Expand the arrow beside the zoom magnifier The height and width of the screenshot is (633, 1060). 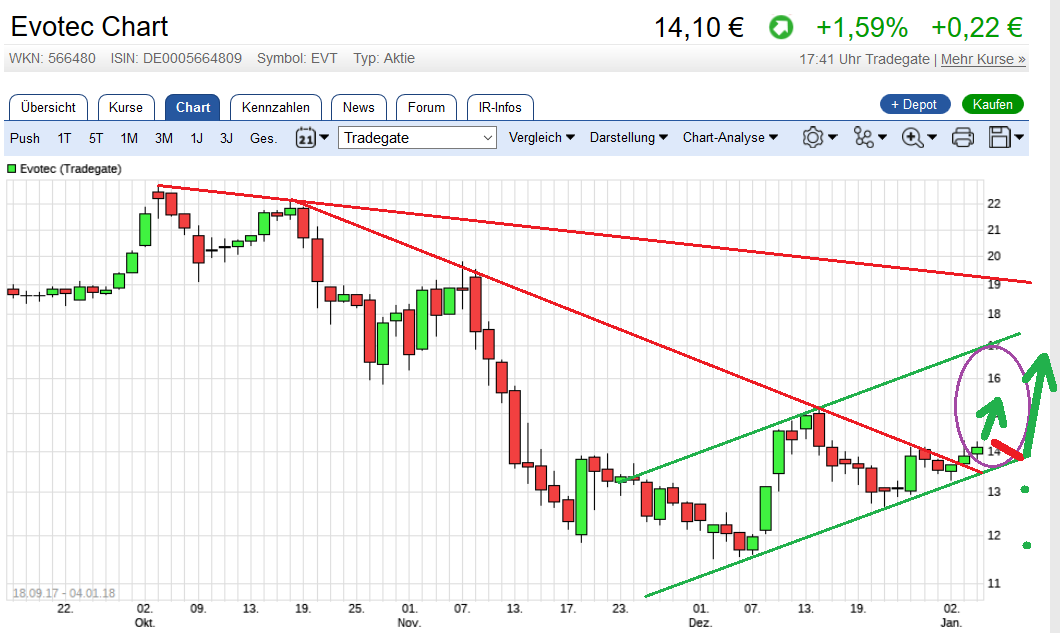932,137
